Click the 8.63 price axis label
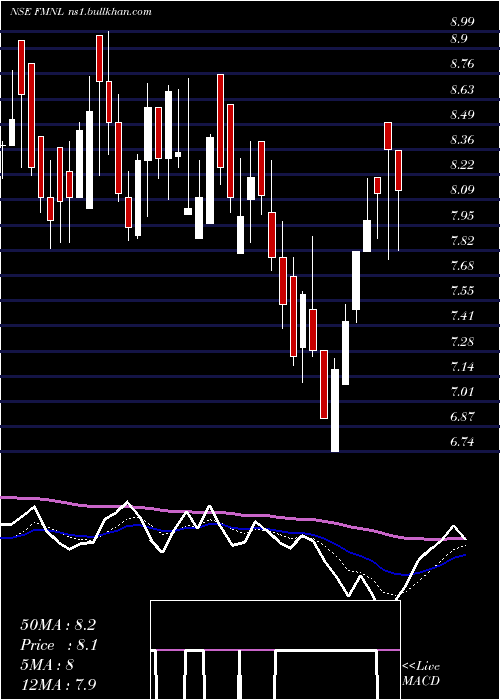This screenshot has width=500, height=700. [x=462, y=89]
